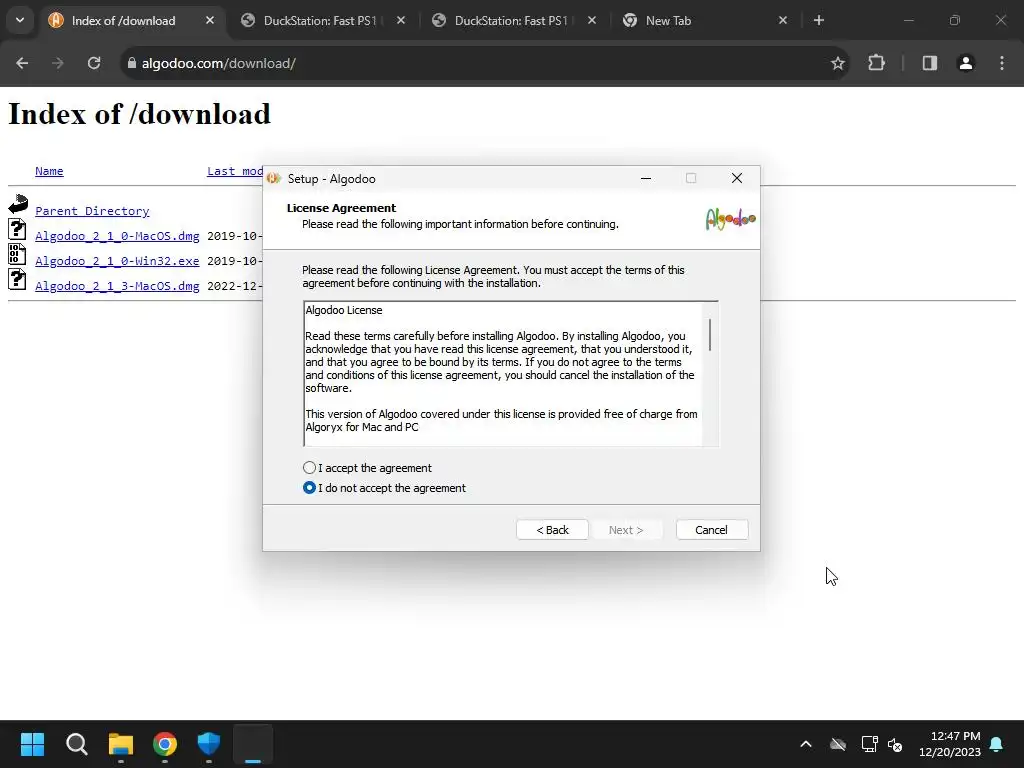Viewport: 1024px width, 768px height.
Task: Close the first DuckStation tab
Action: point(401,20)
